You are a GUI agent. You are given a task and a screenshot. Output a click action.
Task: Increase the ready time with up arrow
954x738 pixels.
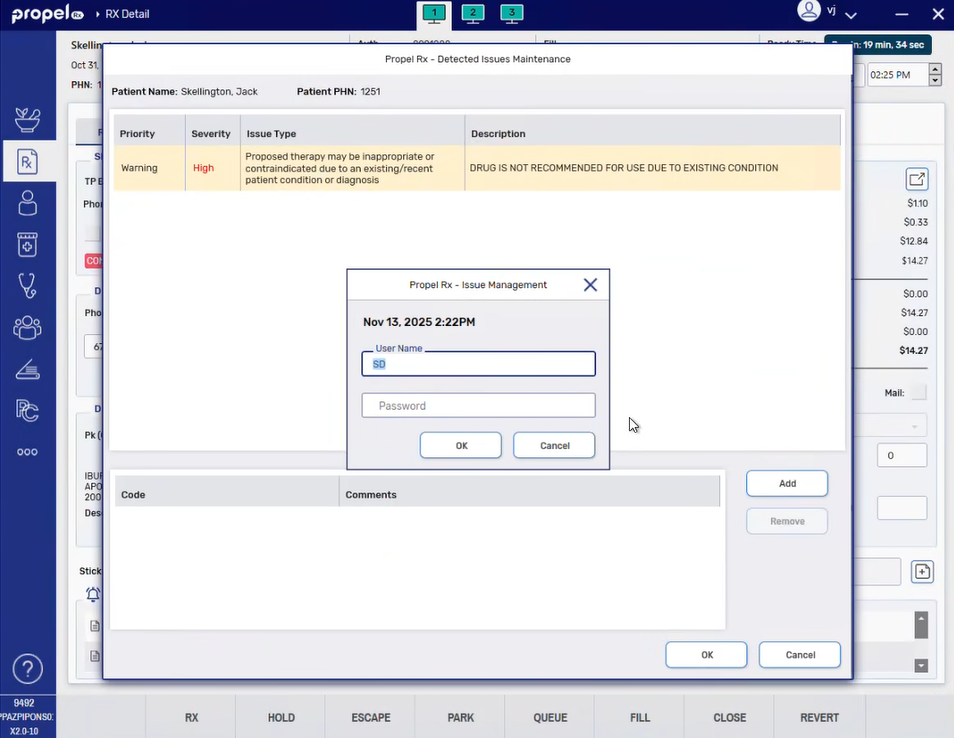click(935, 70)
